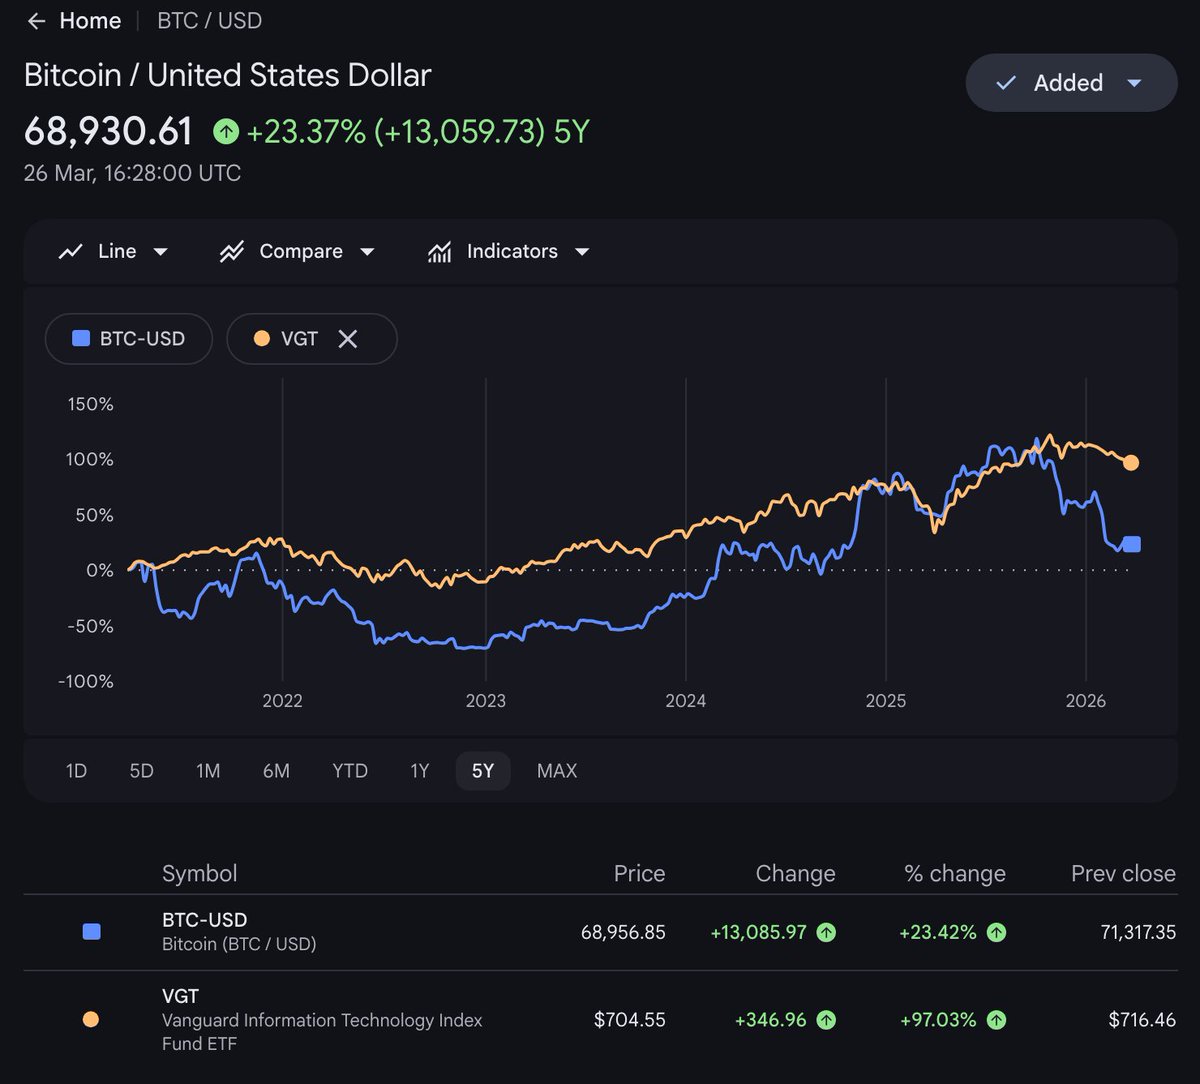Switch to 1Y time range

click(x=419, y=771)
